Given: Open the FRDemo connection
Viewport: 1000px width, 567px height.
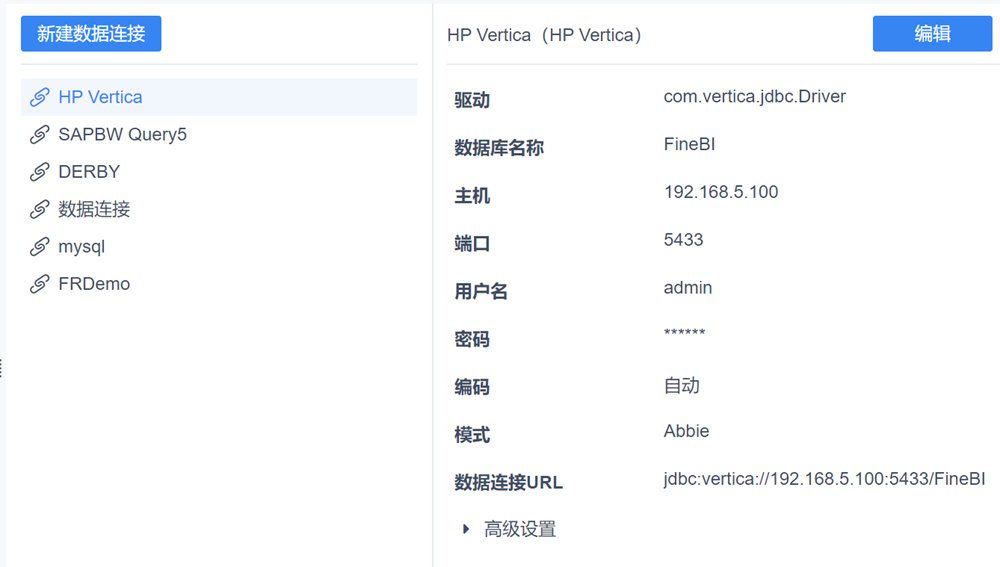Looking at the screenshot, I should 94,284.
